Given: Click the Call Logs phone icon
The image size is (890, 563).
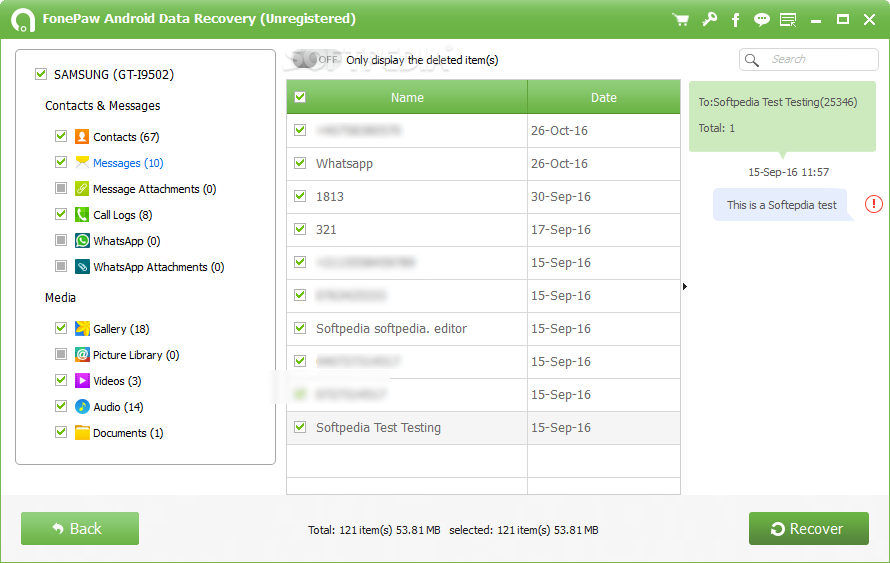Looking at the screenshot, I should click(x=82, y=215).
